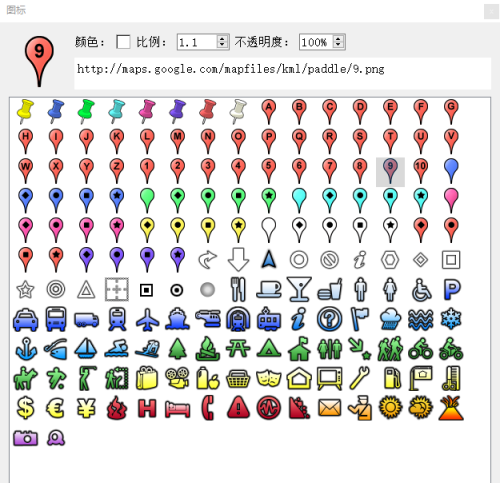The width and height of the screenshot is (500, 483).
Task: Decrease the opacity with down arrow
Action: (338, 45)
